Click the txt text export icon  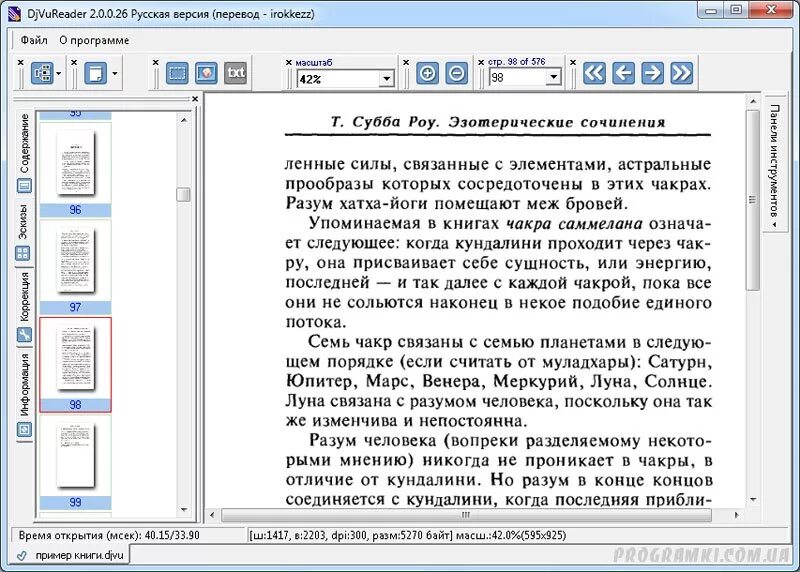point(235,73)
